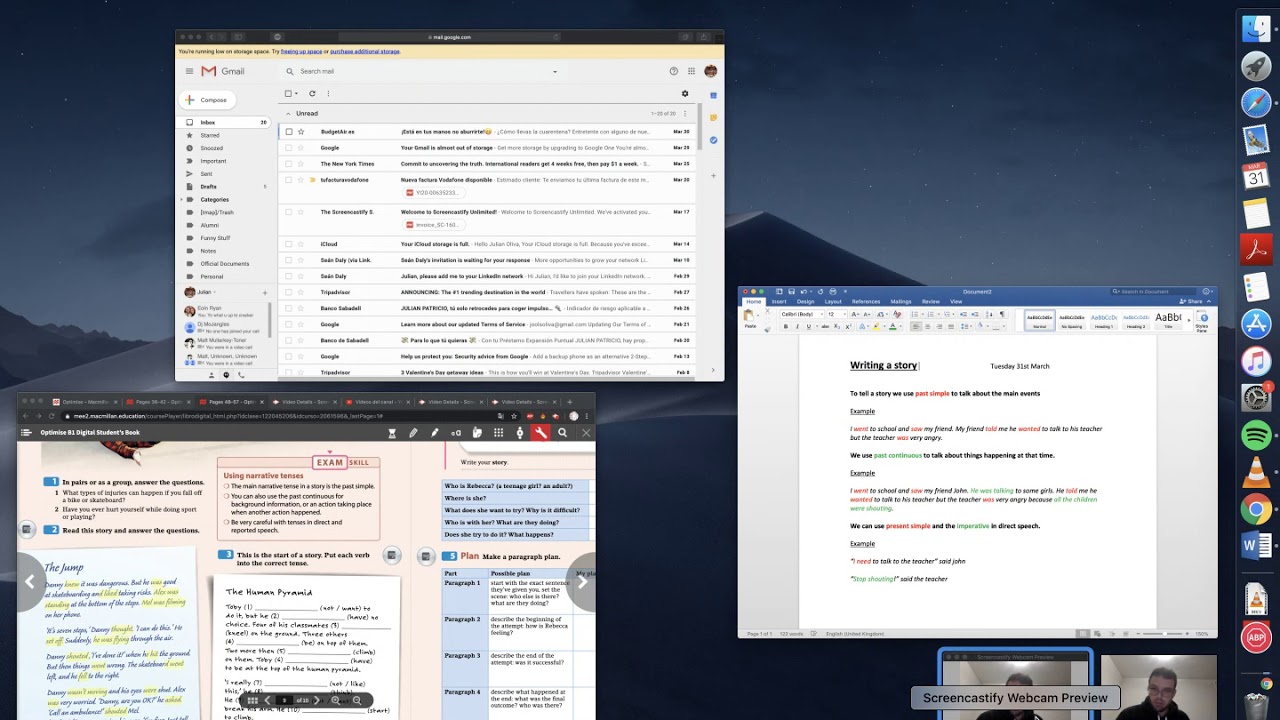Go to the previous book page arrow
The width and height of the screenshot is (1280, 720).
pos(30,581)
